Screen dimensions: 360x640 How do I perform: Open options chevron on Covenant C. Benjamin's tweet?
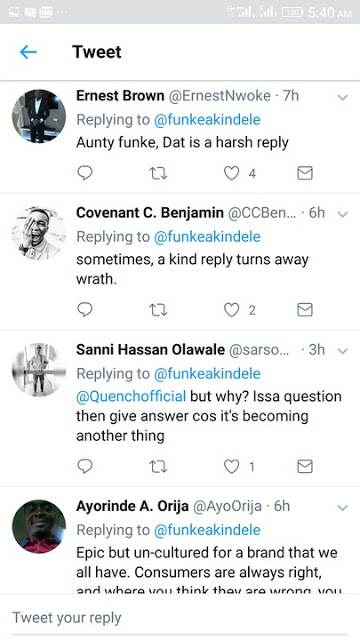pos(343,214)
